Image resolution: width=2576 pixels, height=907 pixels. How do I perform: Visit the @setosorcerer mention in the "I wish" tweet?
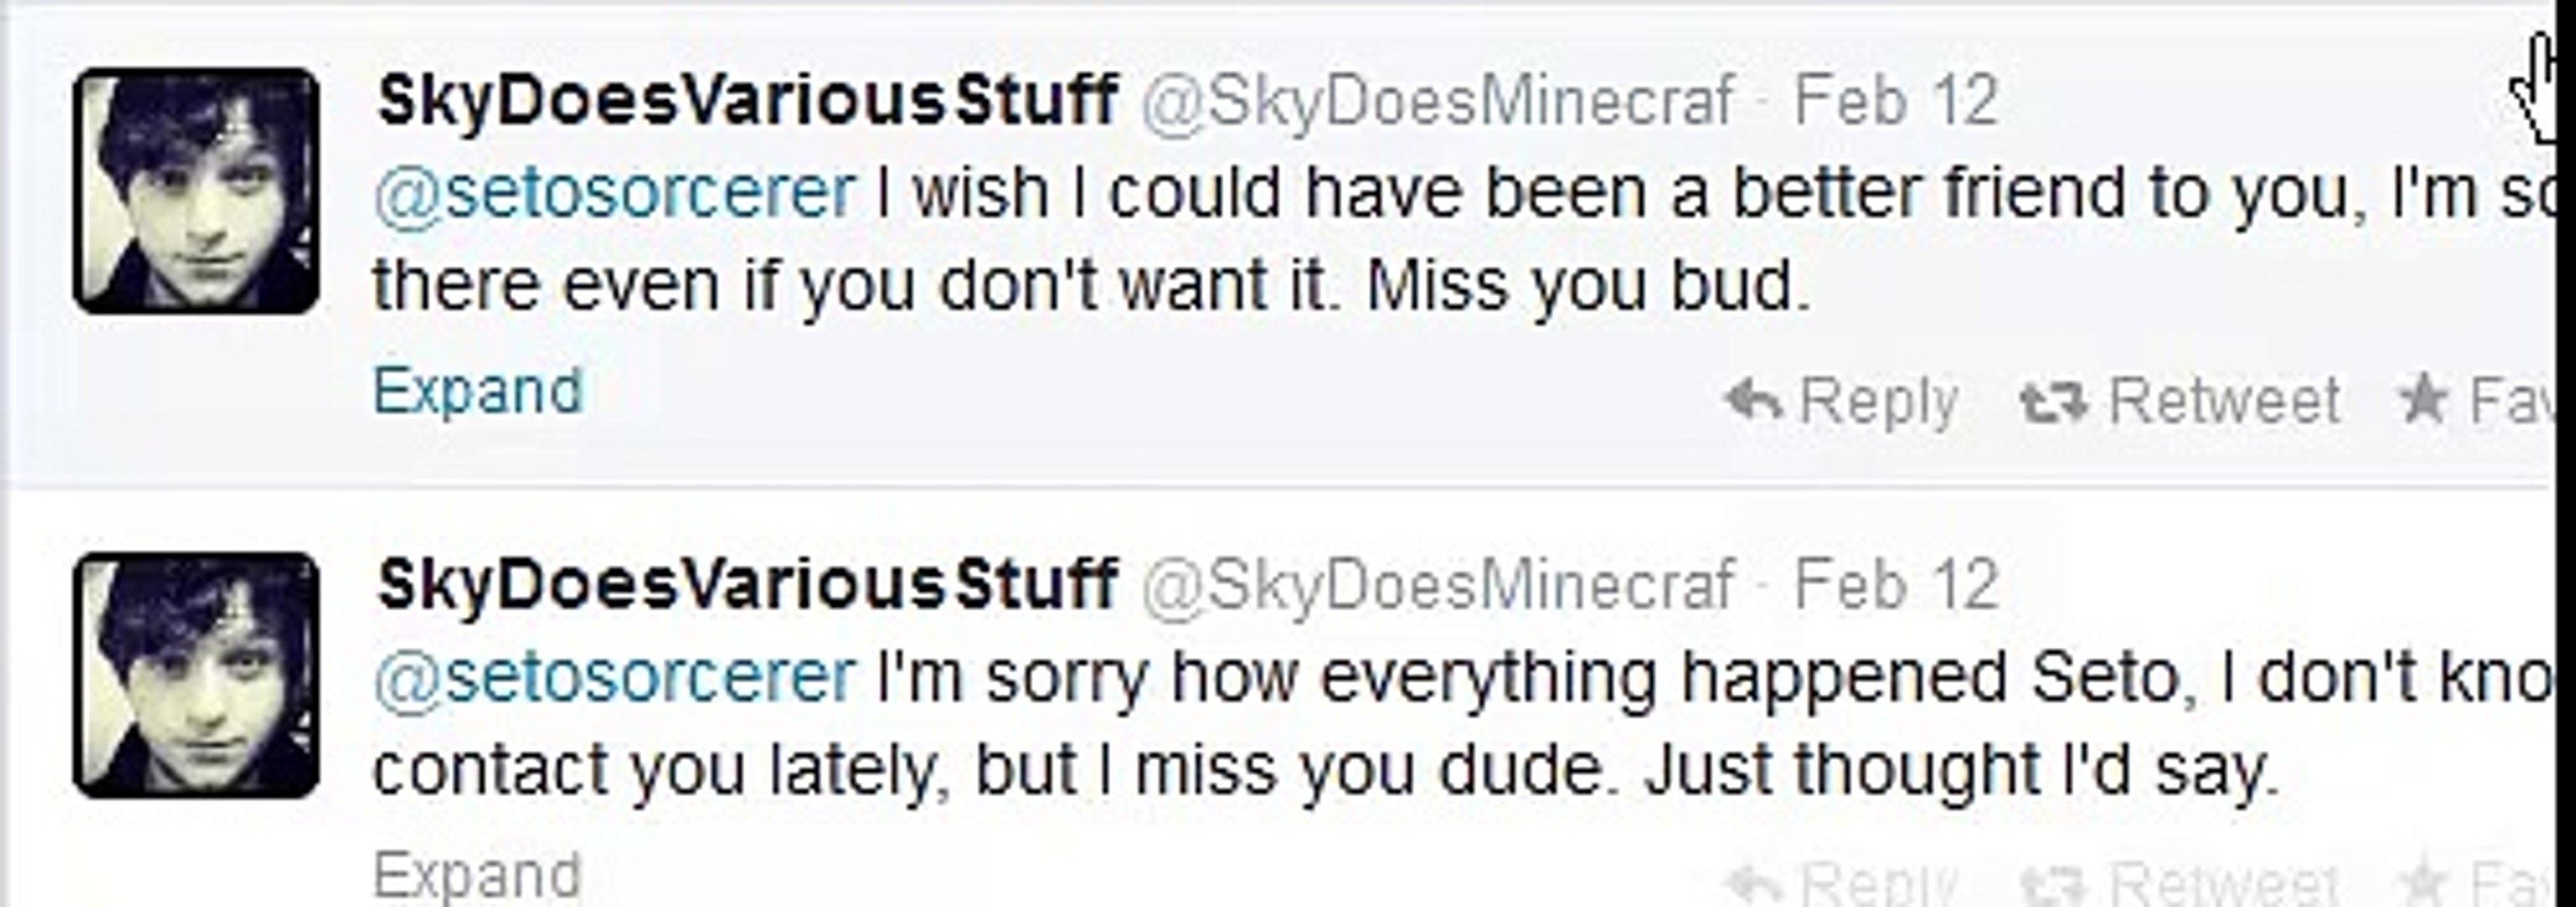[x=614, y=193]
